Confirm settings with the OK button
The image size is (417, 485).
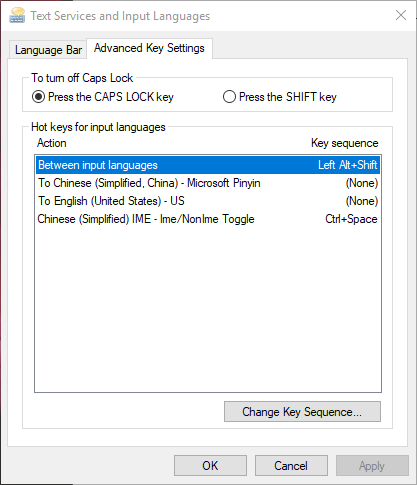click(x=210, y=466)
